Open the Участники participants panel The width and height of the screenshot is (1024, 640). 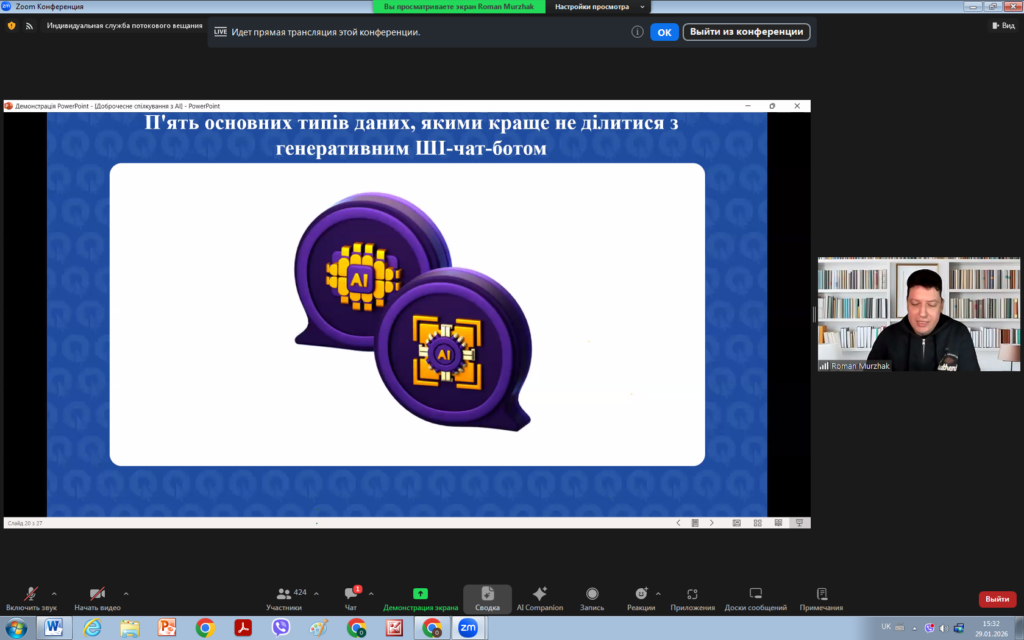284,597
